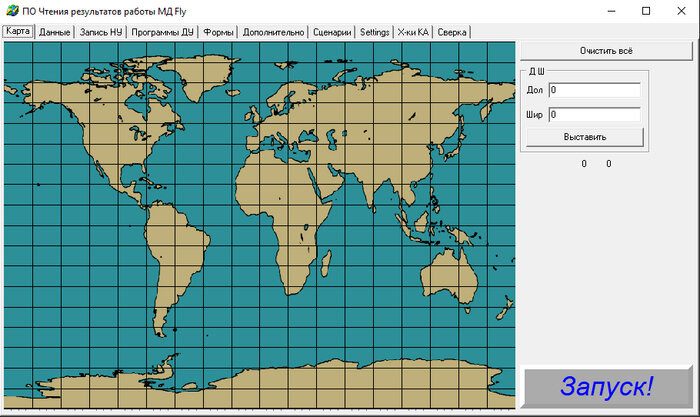Maximize the application window
The image size is (700, 417).
coord(646,11)
